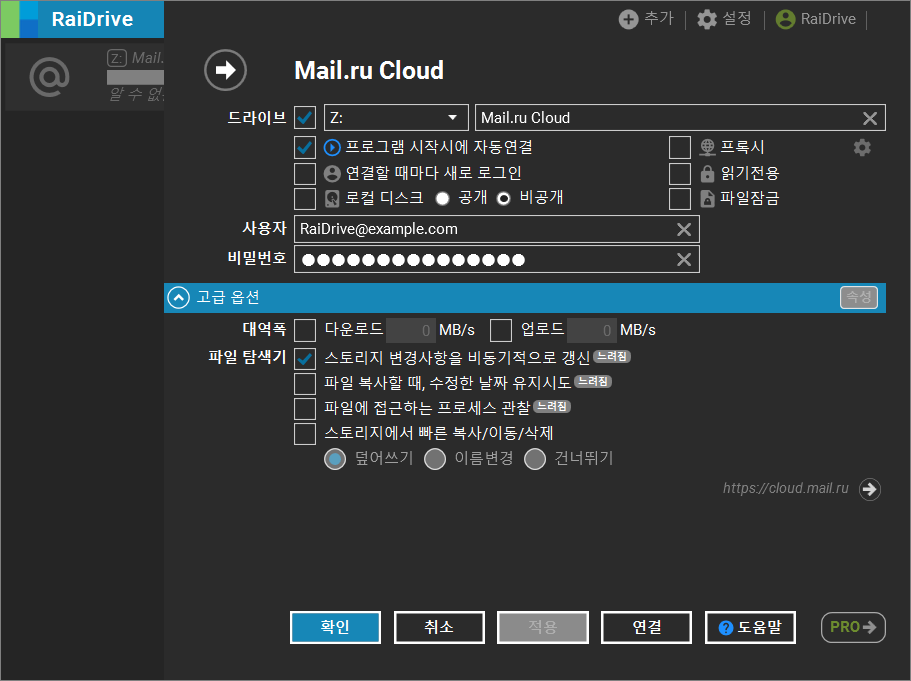This screenshot has height=681, width=911.
Task: Select the Z: Mail drive entry in sidebar
Action: tap(83, 77)
